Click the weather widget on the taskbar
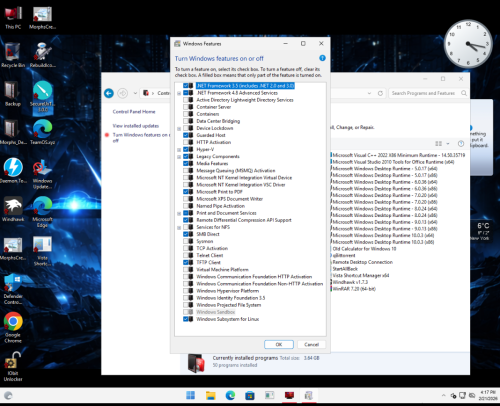Image resolution: width=500 pixels, height=406 pixels. (x=8, y=395)
